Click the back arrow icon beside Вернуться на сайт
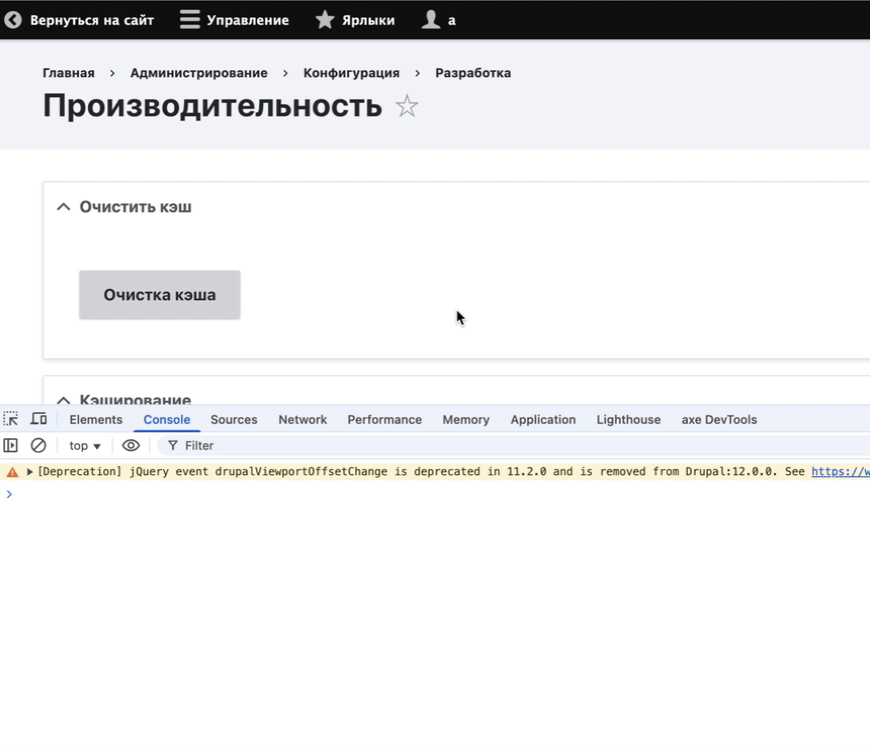This screenshot has height=750, width=870. [x=13, y=20]
